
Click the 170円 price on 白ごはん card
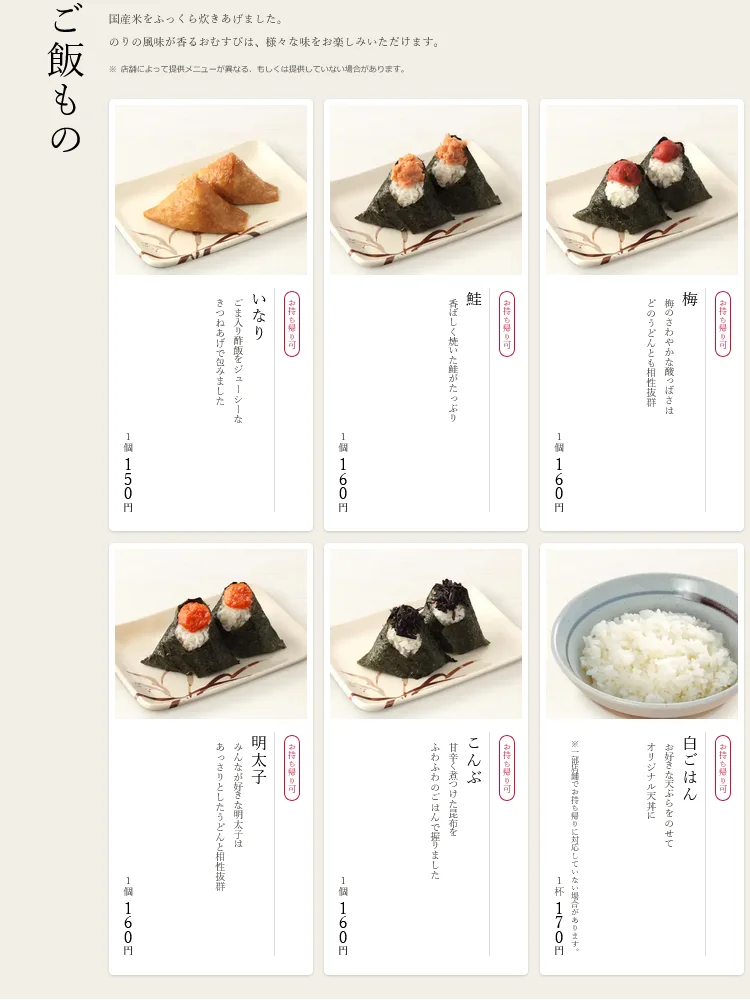pos(559,929)
